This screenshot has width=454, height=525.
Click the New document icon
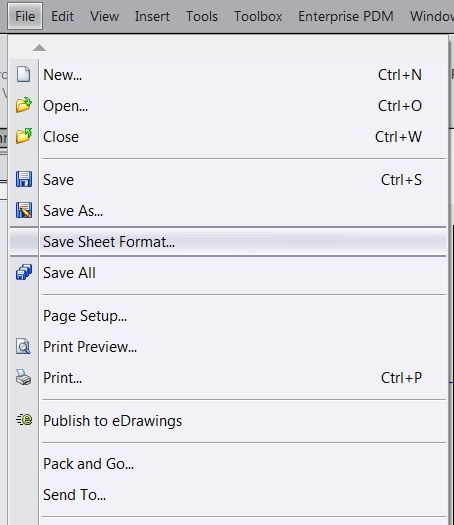(23, 74)
